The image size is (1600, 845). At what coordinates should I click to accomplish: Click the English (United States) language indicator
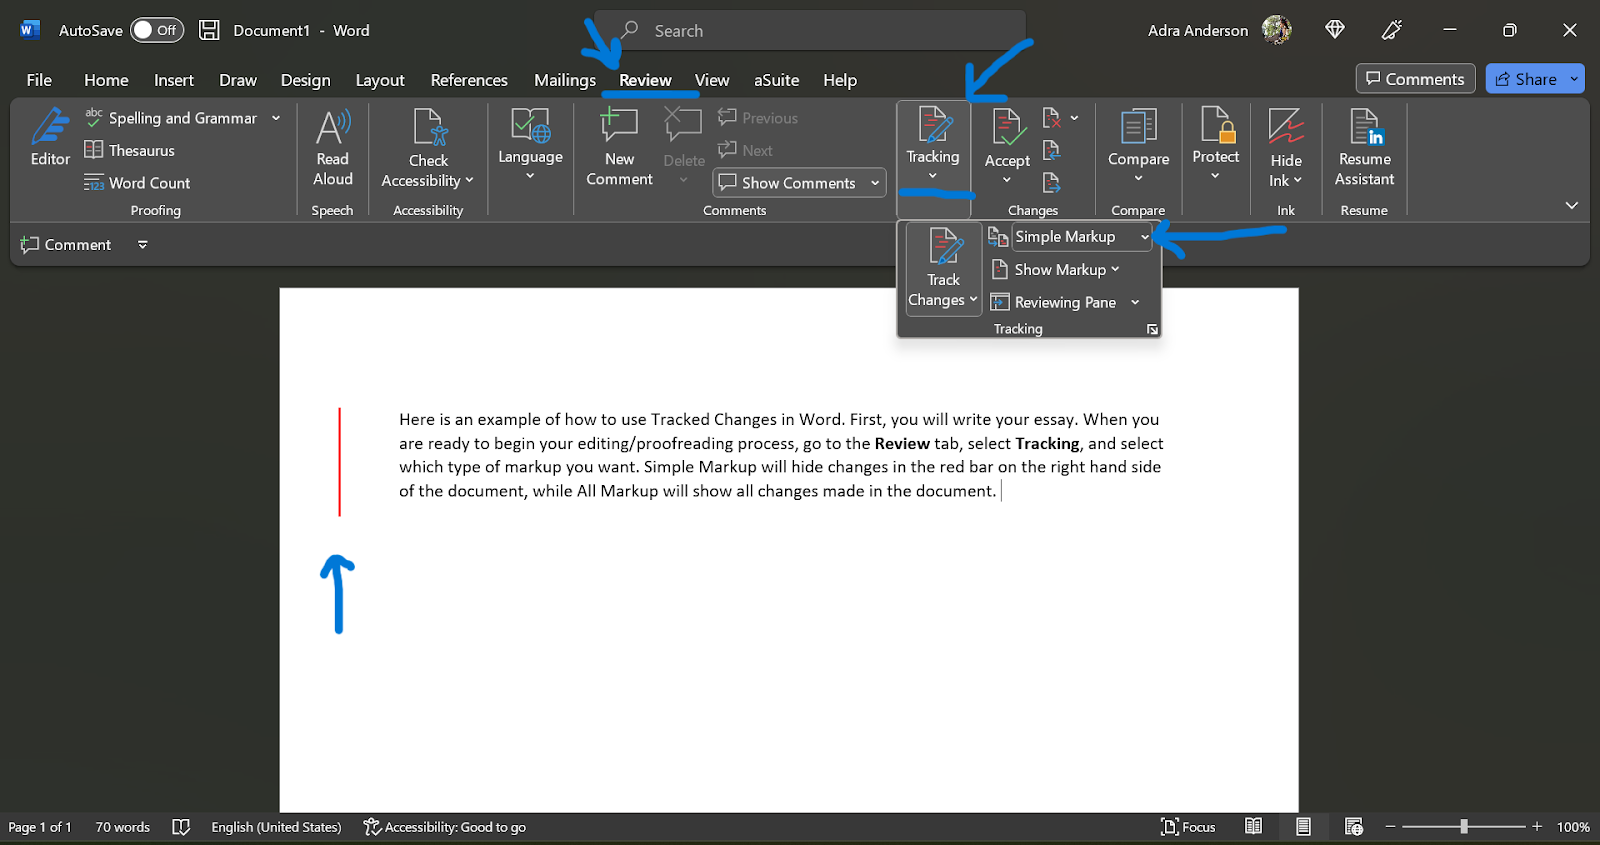pyautogui.click(x=276, y=827)
